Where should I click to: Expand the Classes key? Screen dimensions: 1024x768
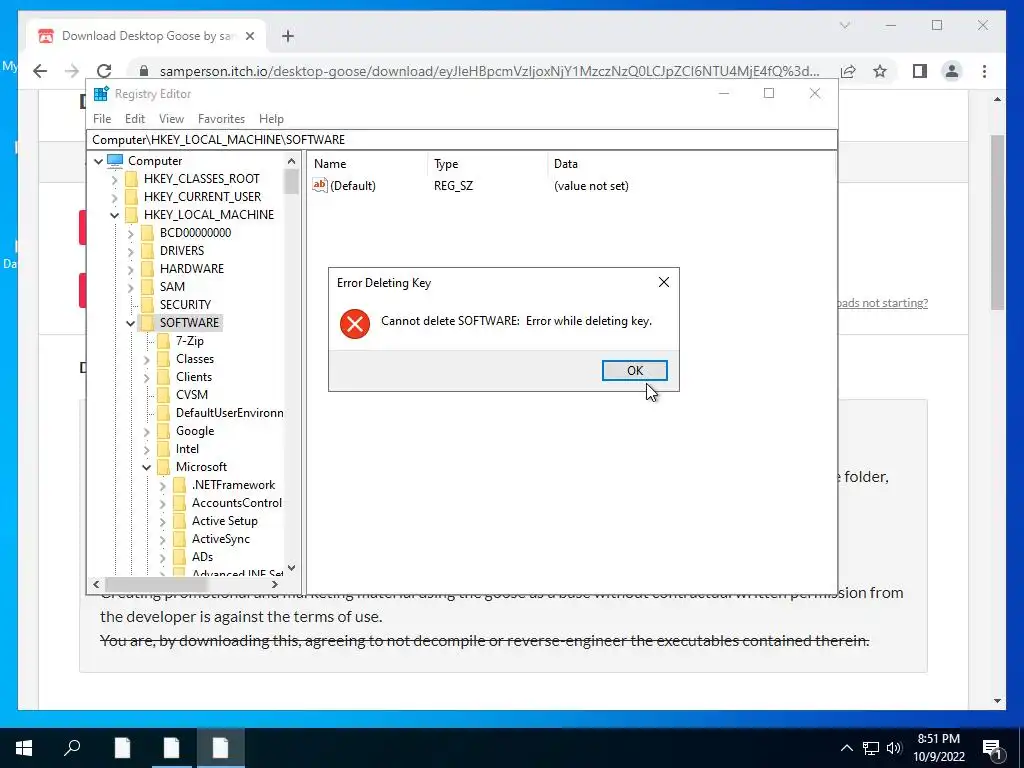[146, 359]
